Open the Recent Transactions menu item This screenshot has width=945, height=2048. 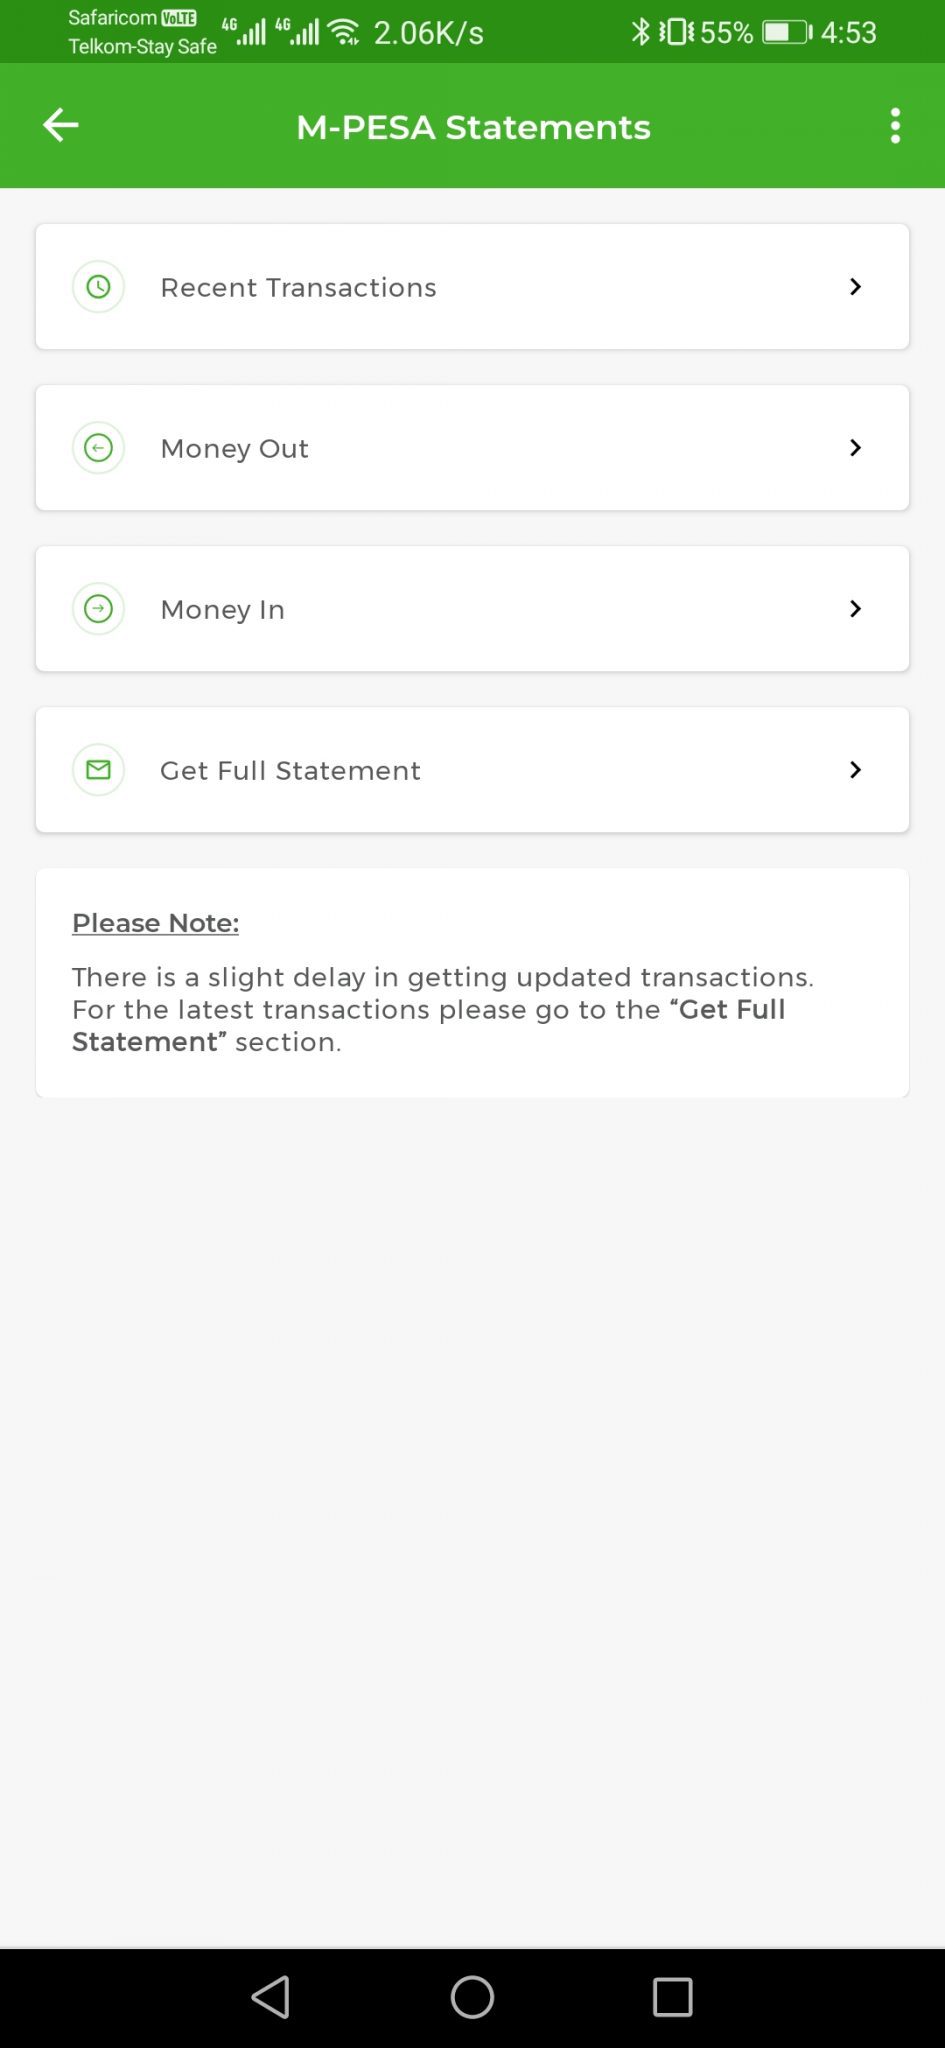click(x=472, y=287)
